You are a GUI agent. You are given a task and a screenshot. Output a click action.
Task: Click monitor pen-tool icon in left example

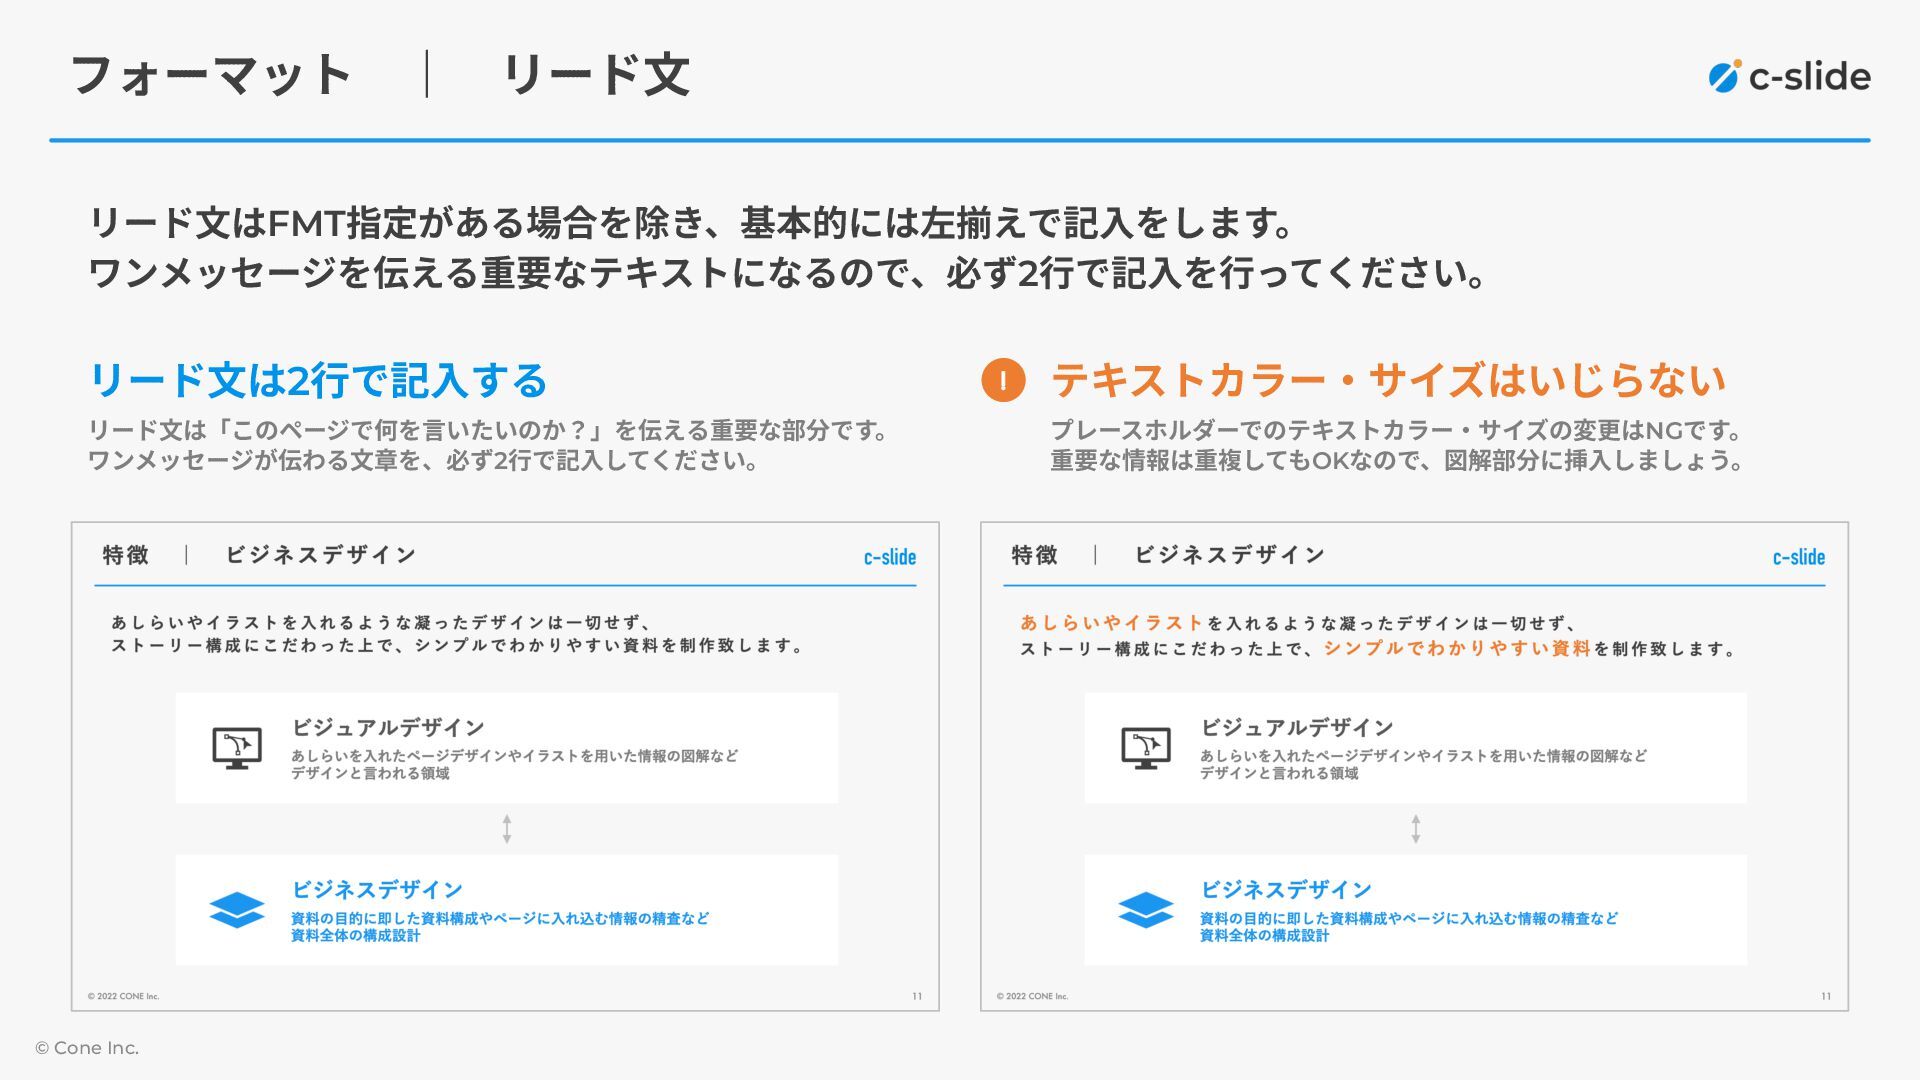tap(237, 747)
